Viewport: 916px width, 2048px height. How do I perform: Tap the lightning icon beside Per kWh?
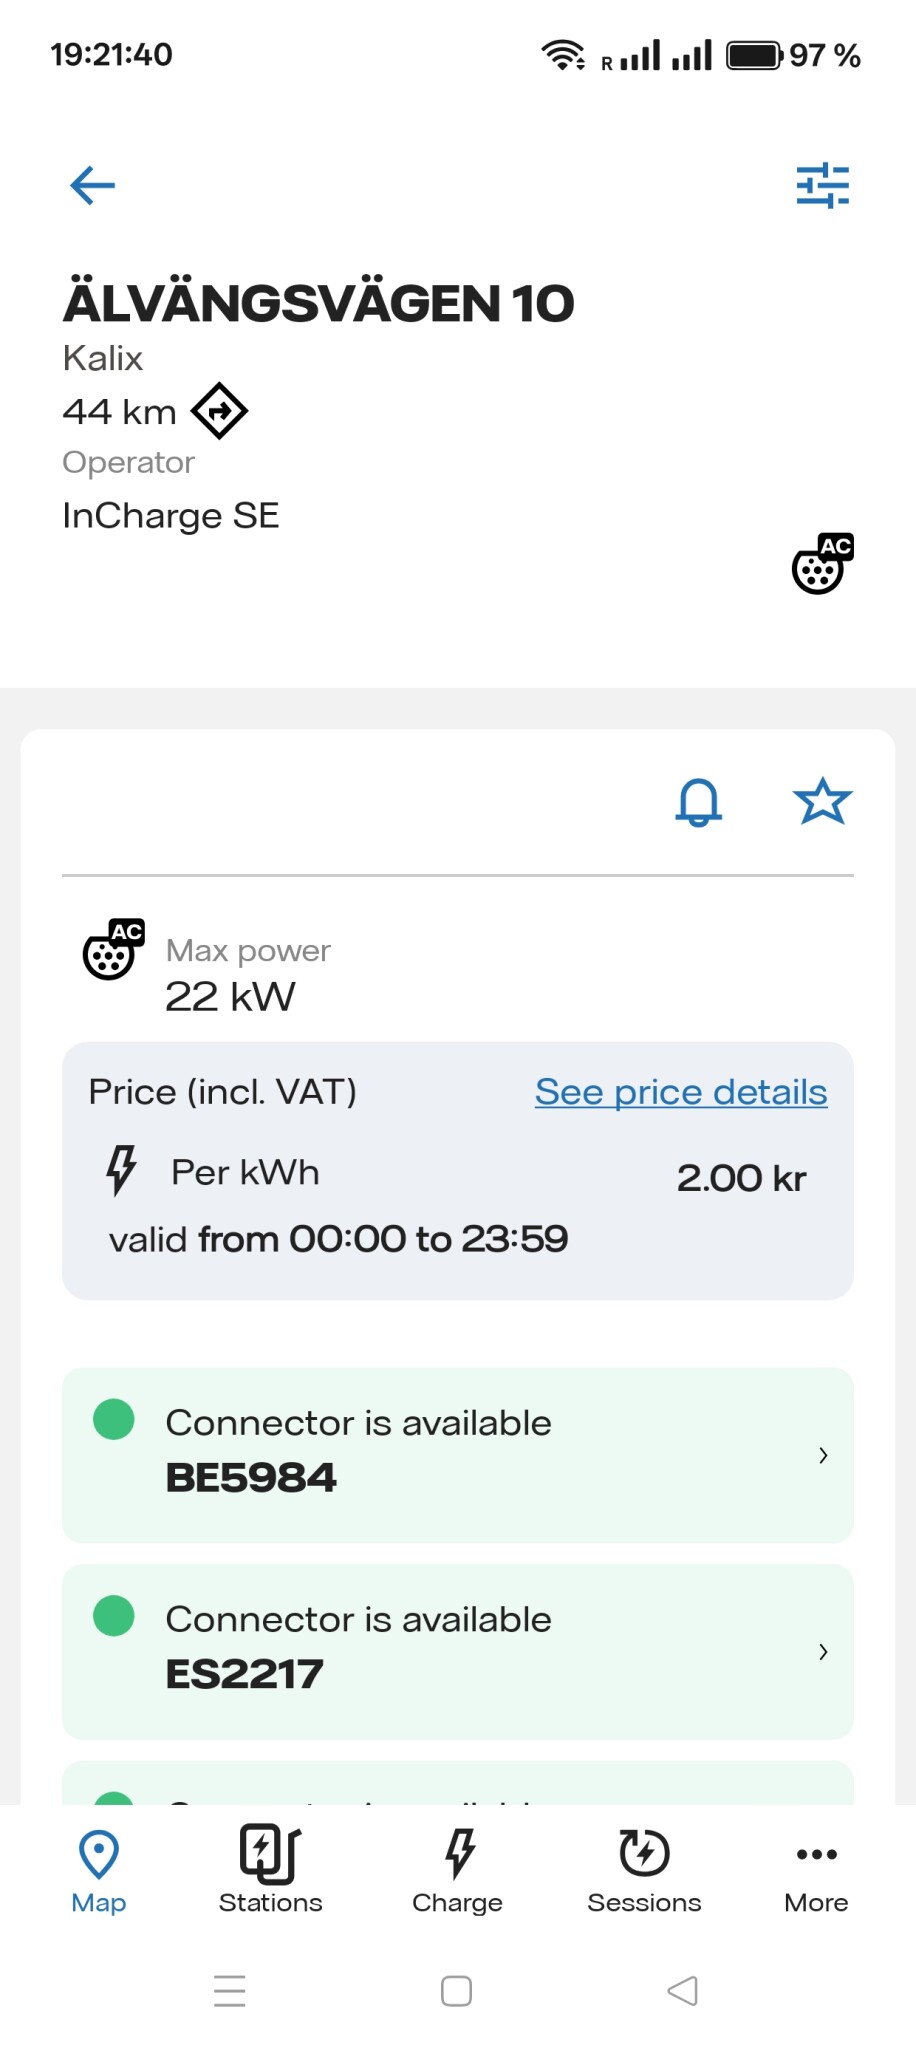[121, 1171]
